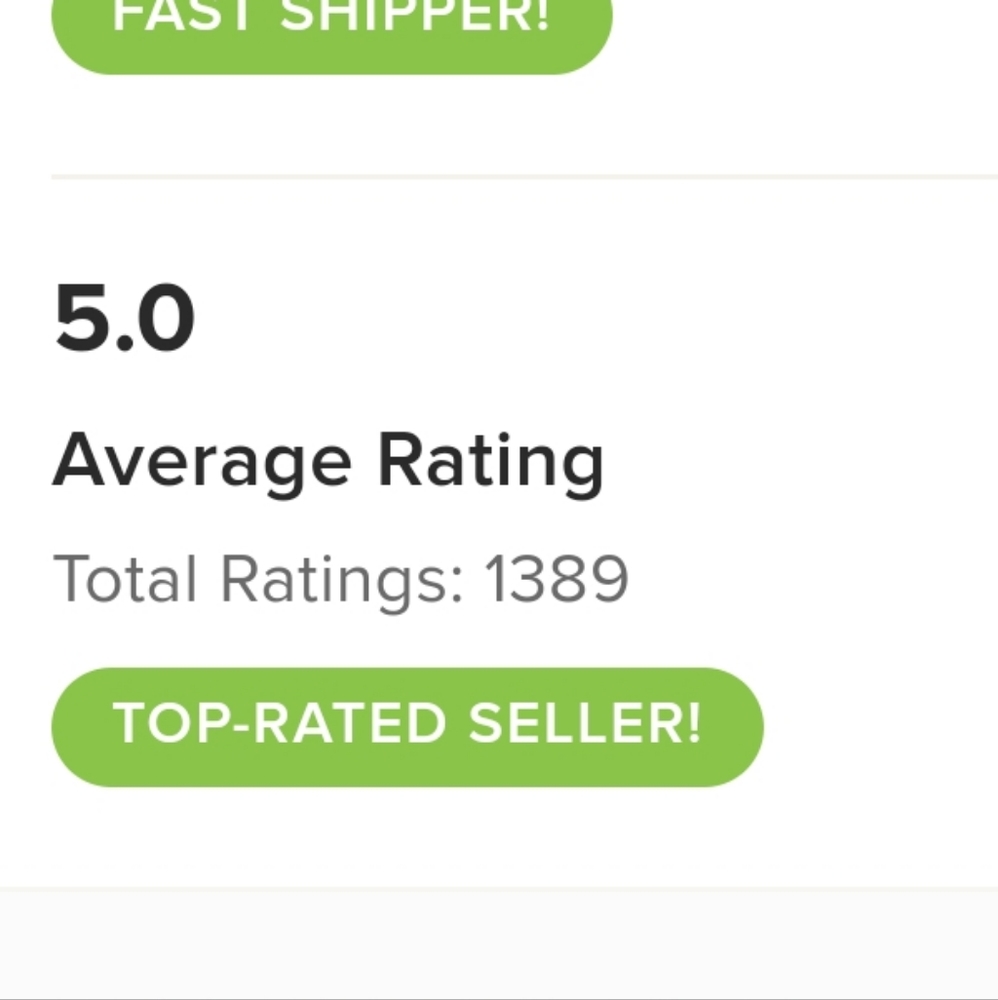Click the word "Average" in the heading
The image size is (998, 1000).
pos(202,464)
